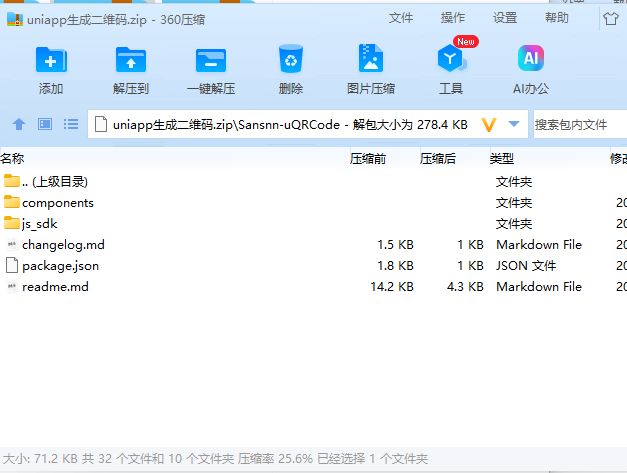Click the components folder icon

click(12, 202)
